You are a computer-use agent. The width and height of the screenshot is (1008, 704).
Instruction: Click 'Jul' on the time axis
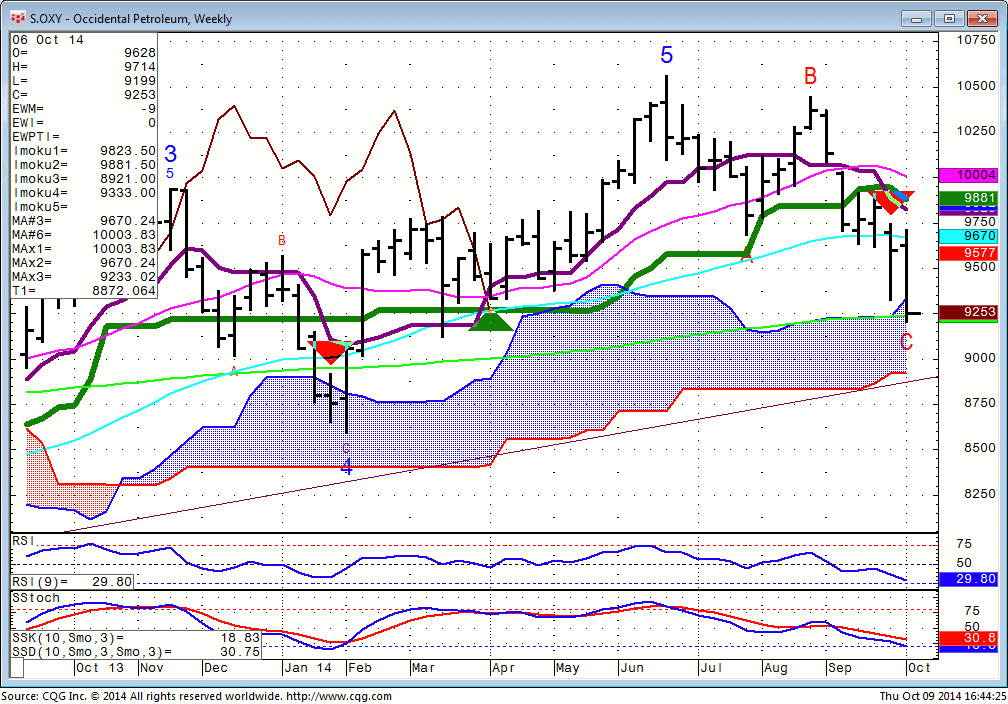pos(711,668)
